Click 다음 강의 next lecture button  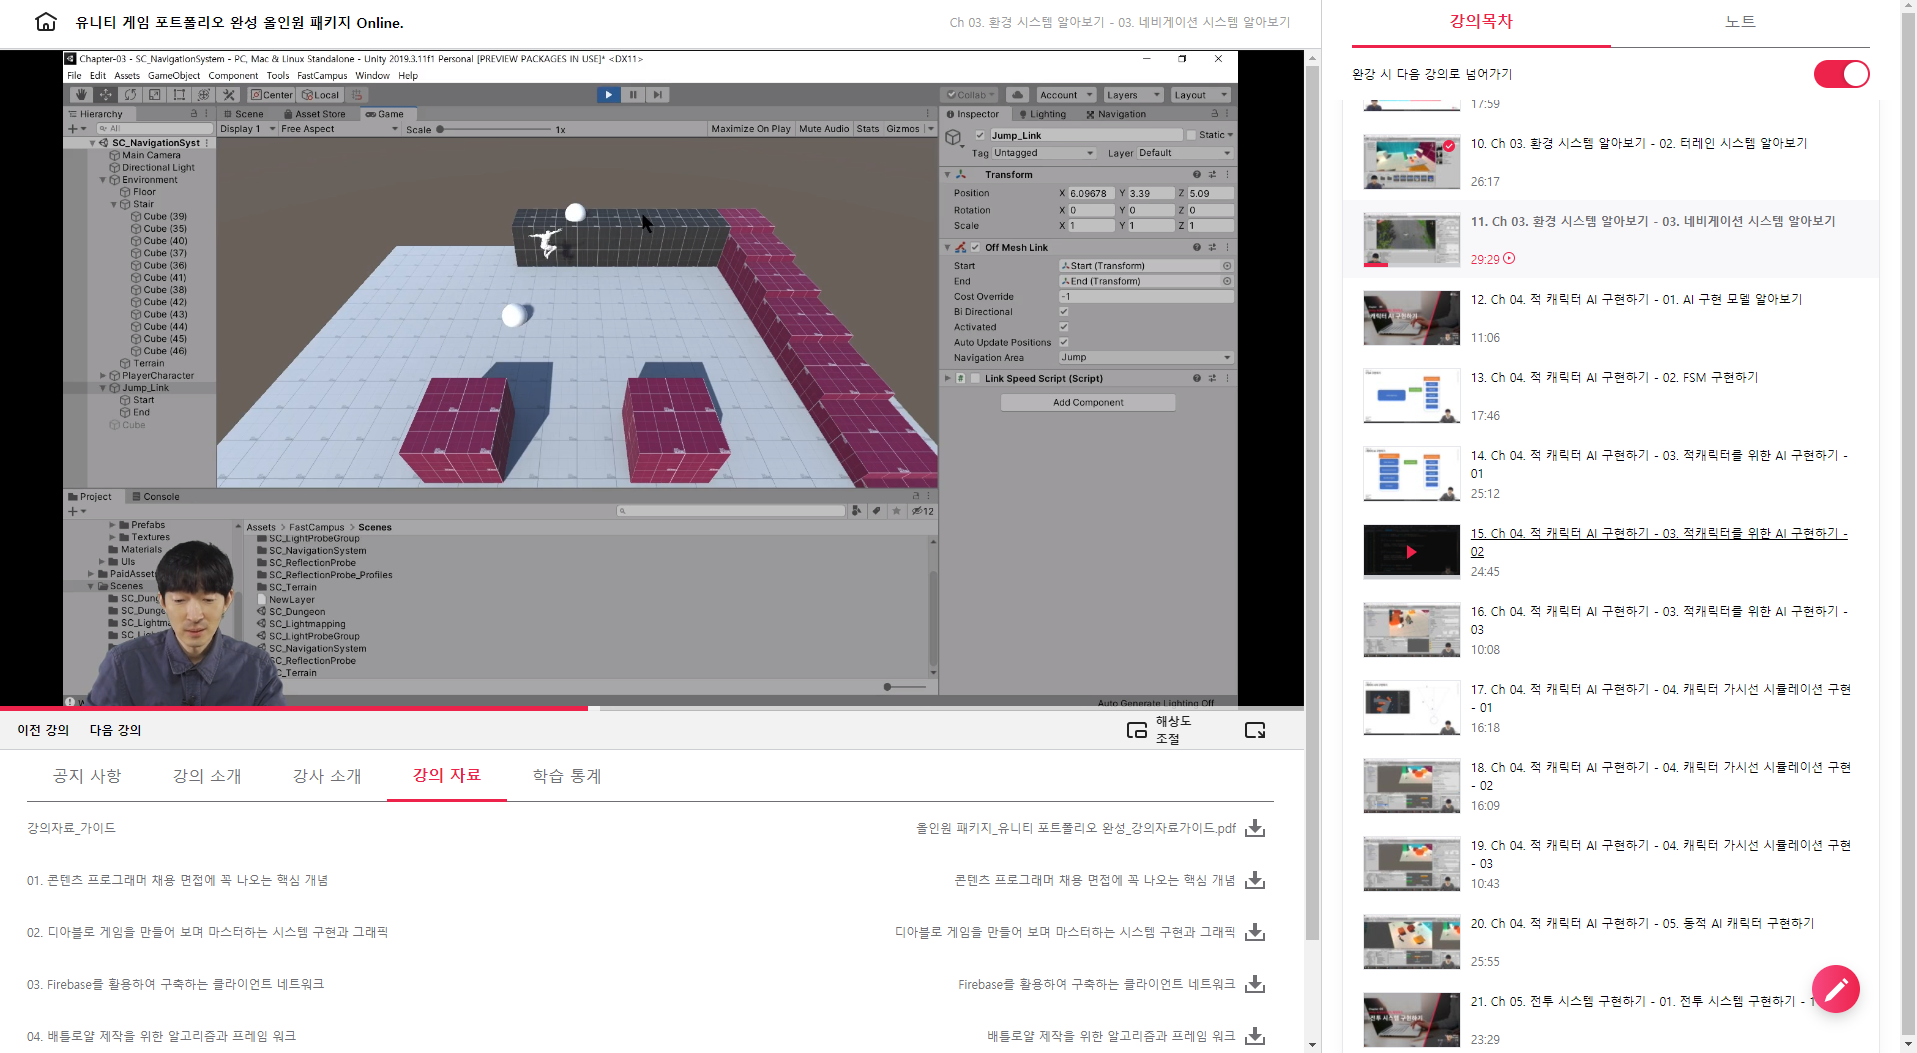[x=116, y=730]
